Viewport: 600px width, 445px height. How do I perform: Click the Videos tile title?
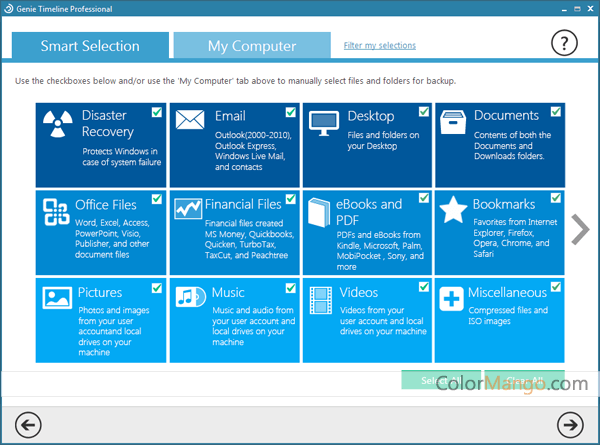click(359, 292)
